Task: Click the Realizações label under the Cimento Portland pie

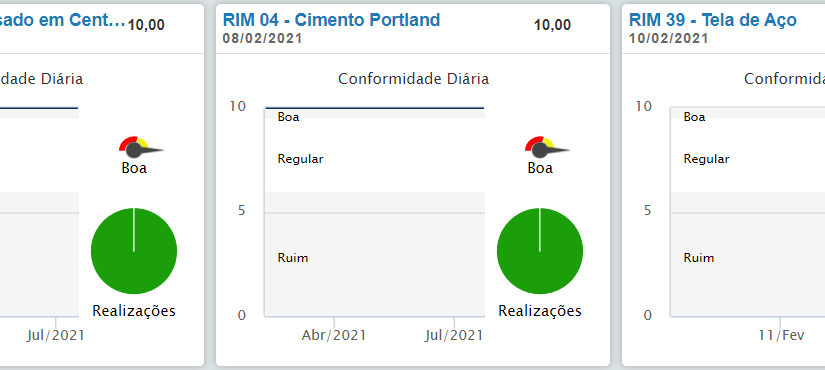Action: (x=540, y=311)
